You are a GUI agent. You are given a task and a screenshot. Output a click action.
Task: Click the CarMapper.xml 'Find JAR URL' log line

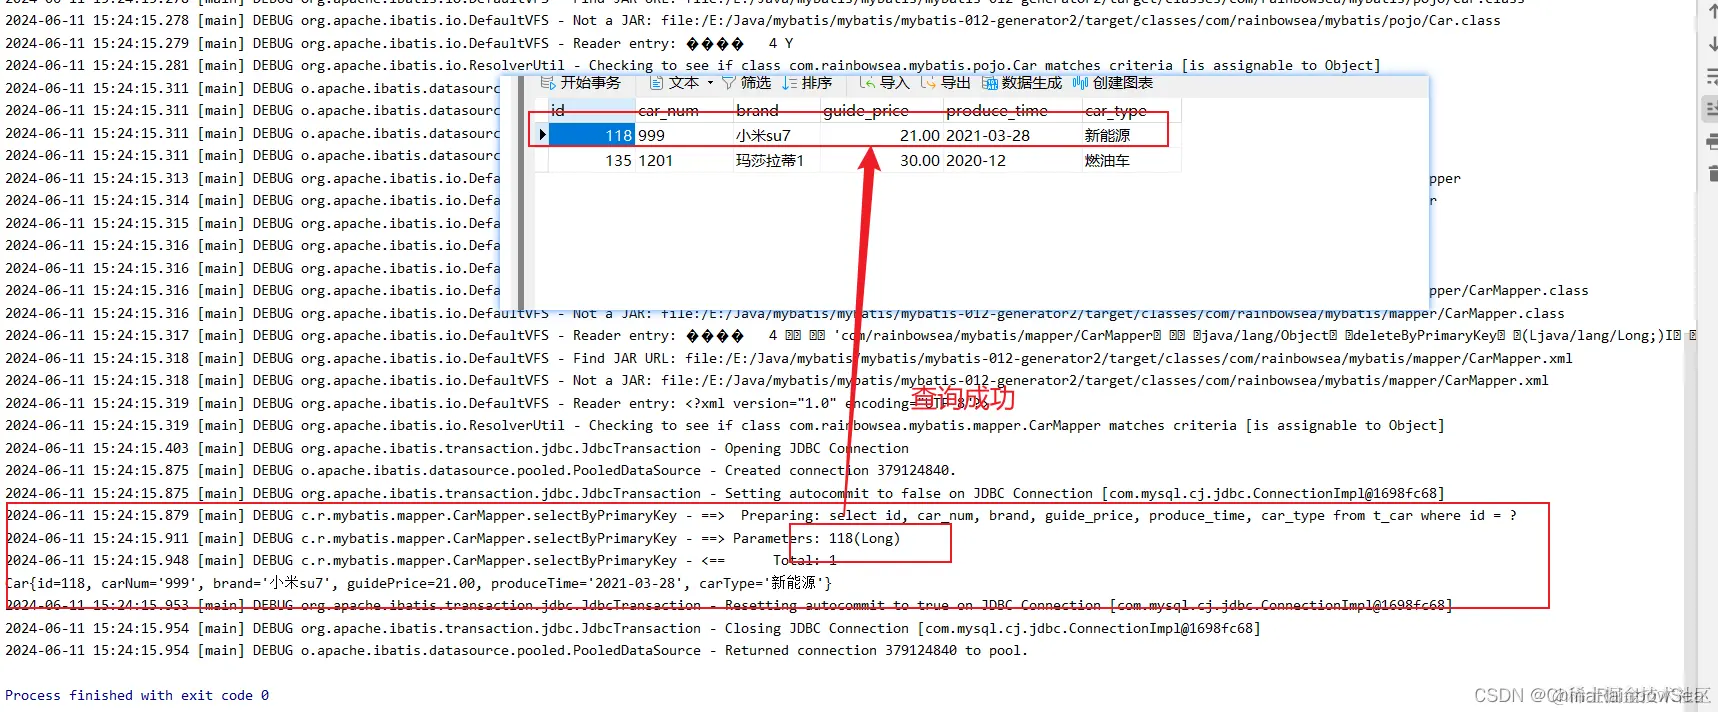click(789, 358)
